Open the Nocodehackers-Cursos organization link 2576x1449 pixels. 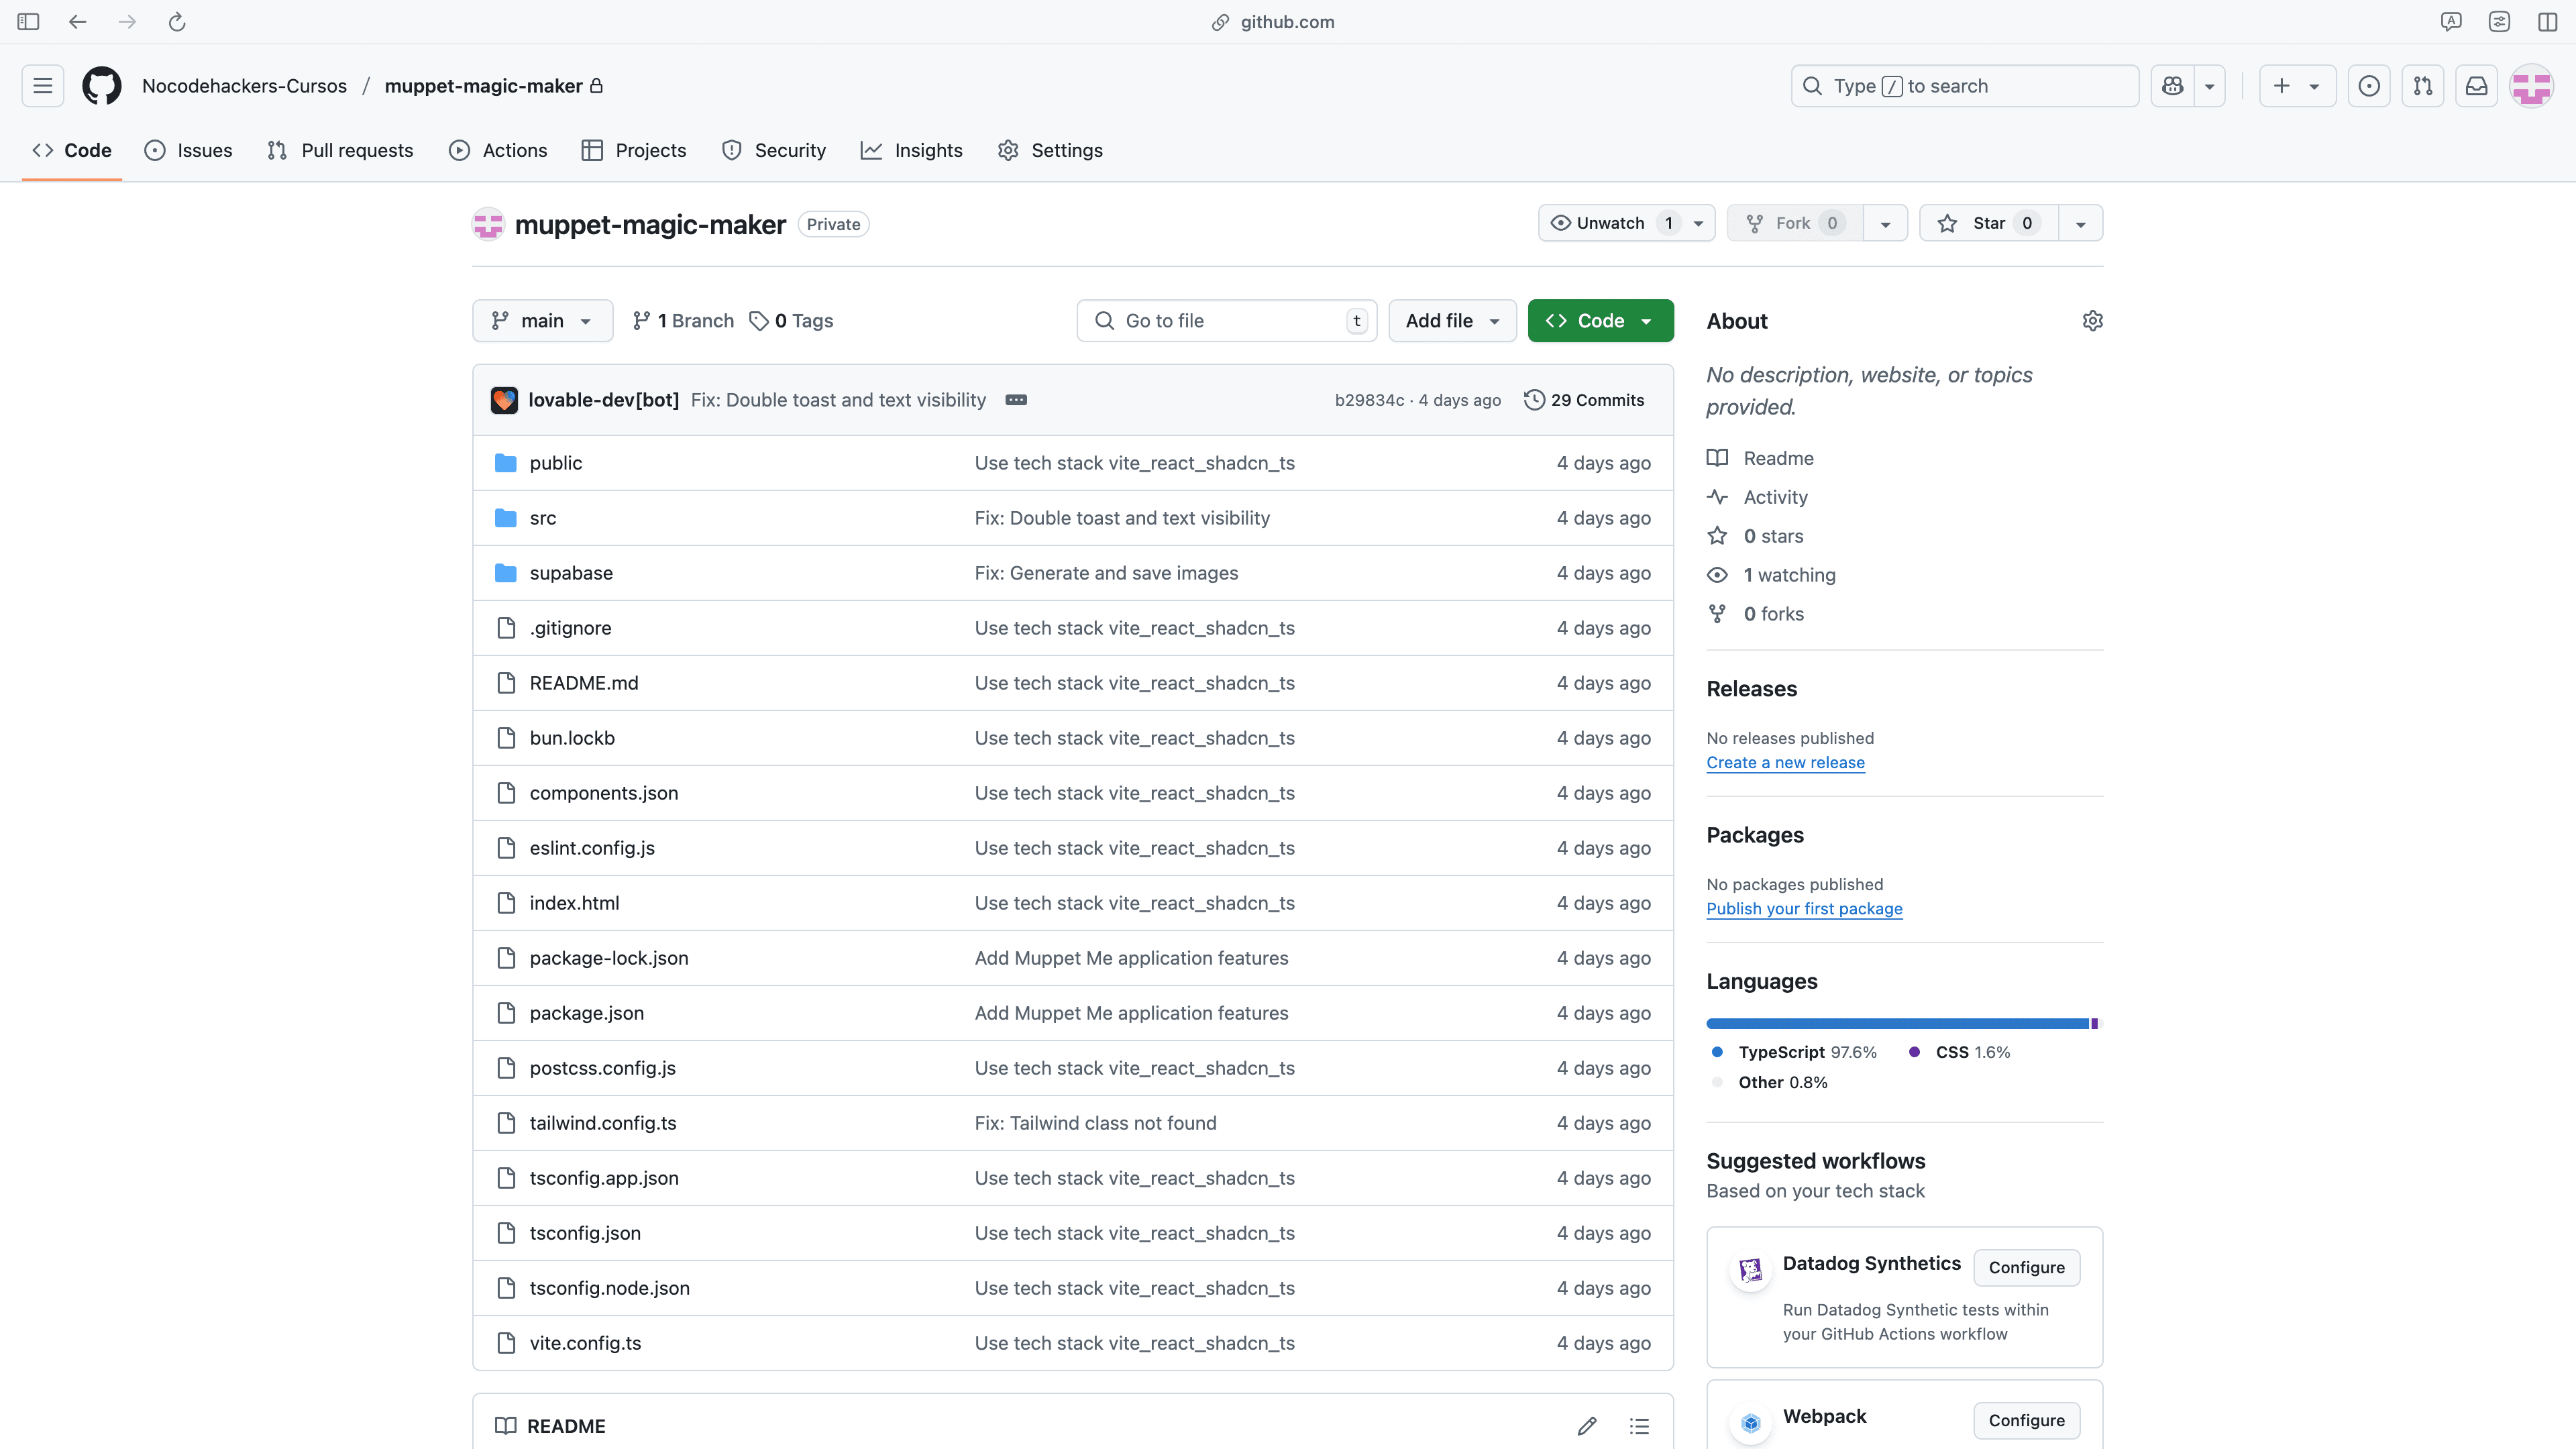244,86
